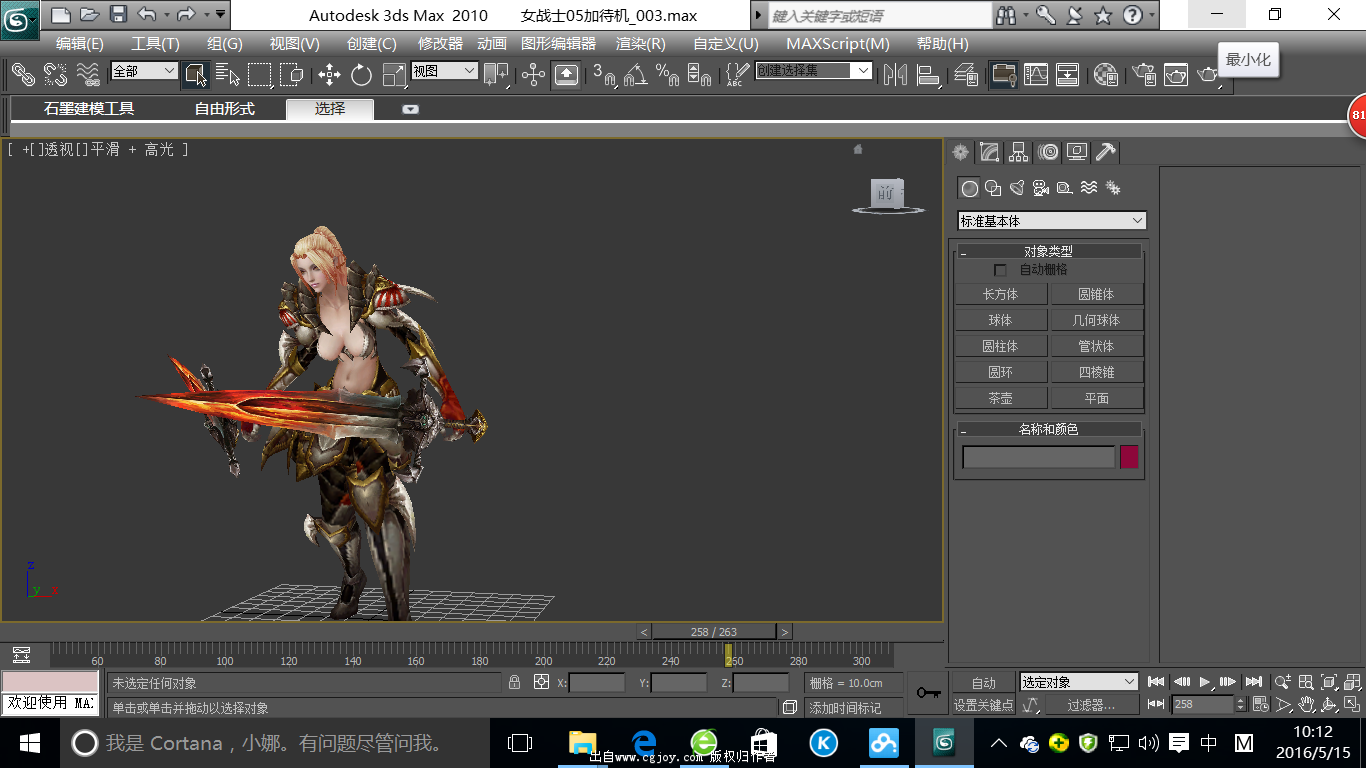Viewport: 1366px width, 768px height.
Task: Open Edit Named Selection Sets icon
Action: pos(738,74)
